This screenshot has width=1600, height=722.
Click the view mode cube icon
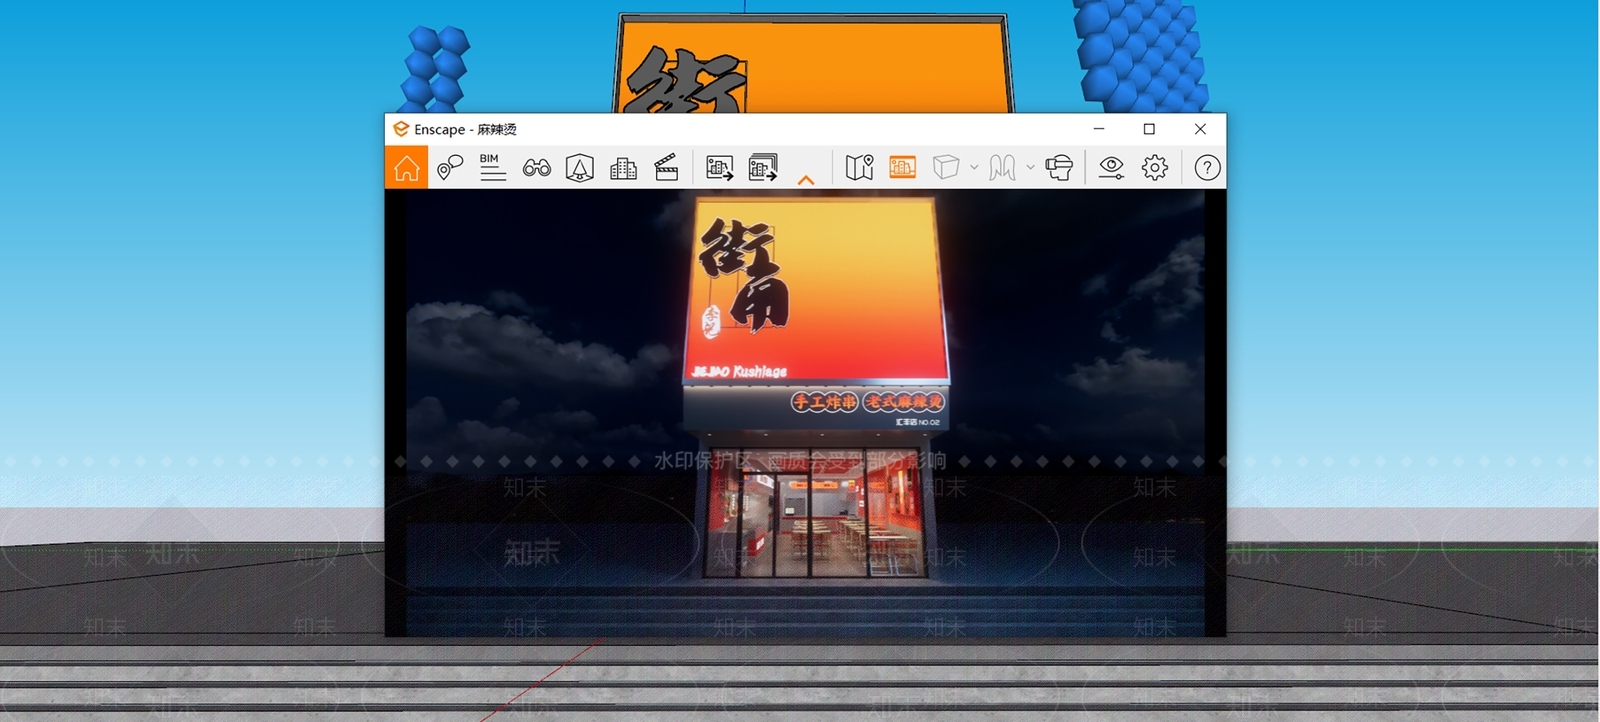point(946,168)
